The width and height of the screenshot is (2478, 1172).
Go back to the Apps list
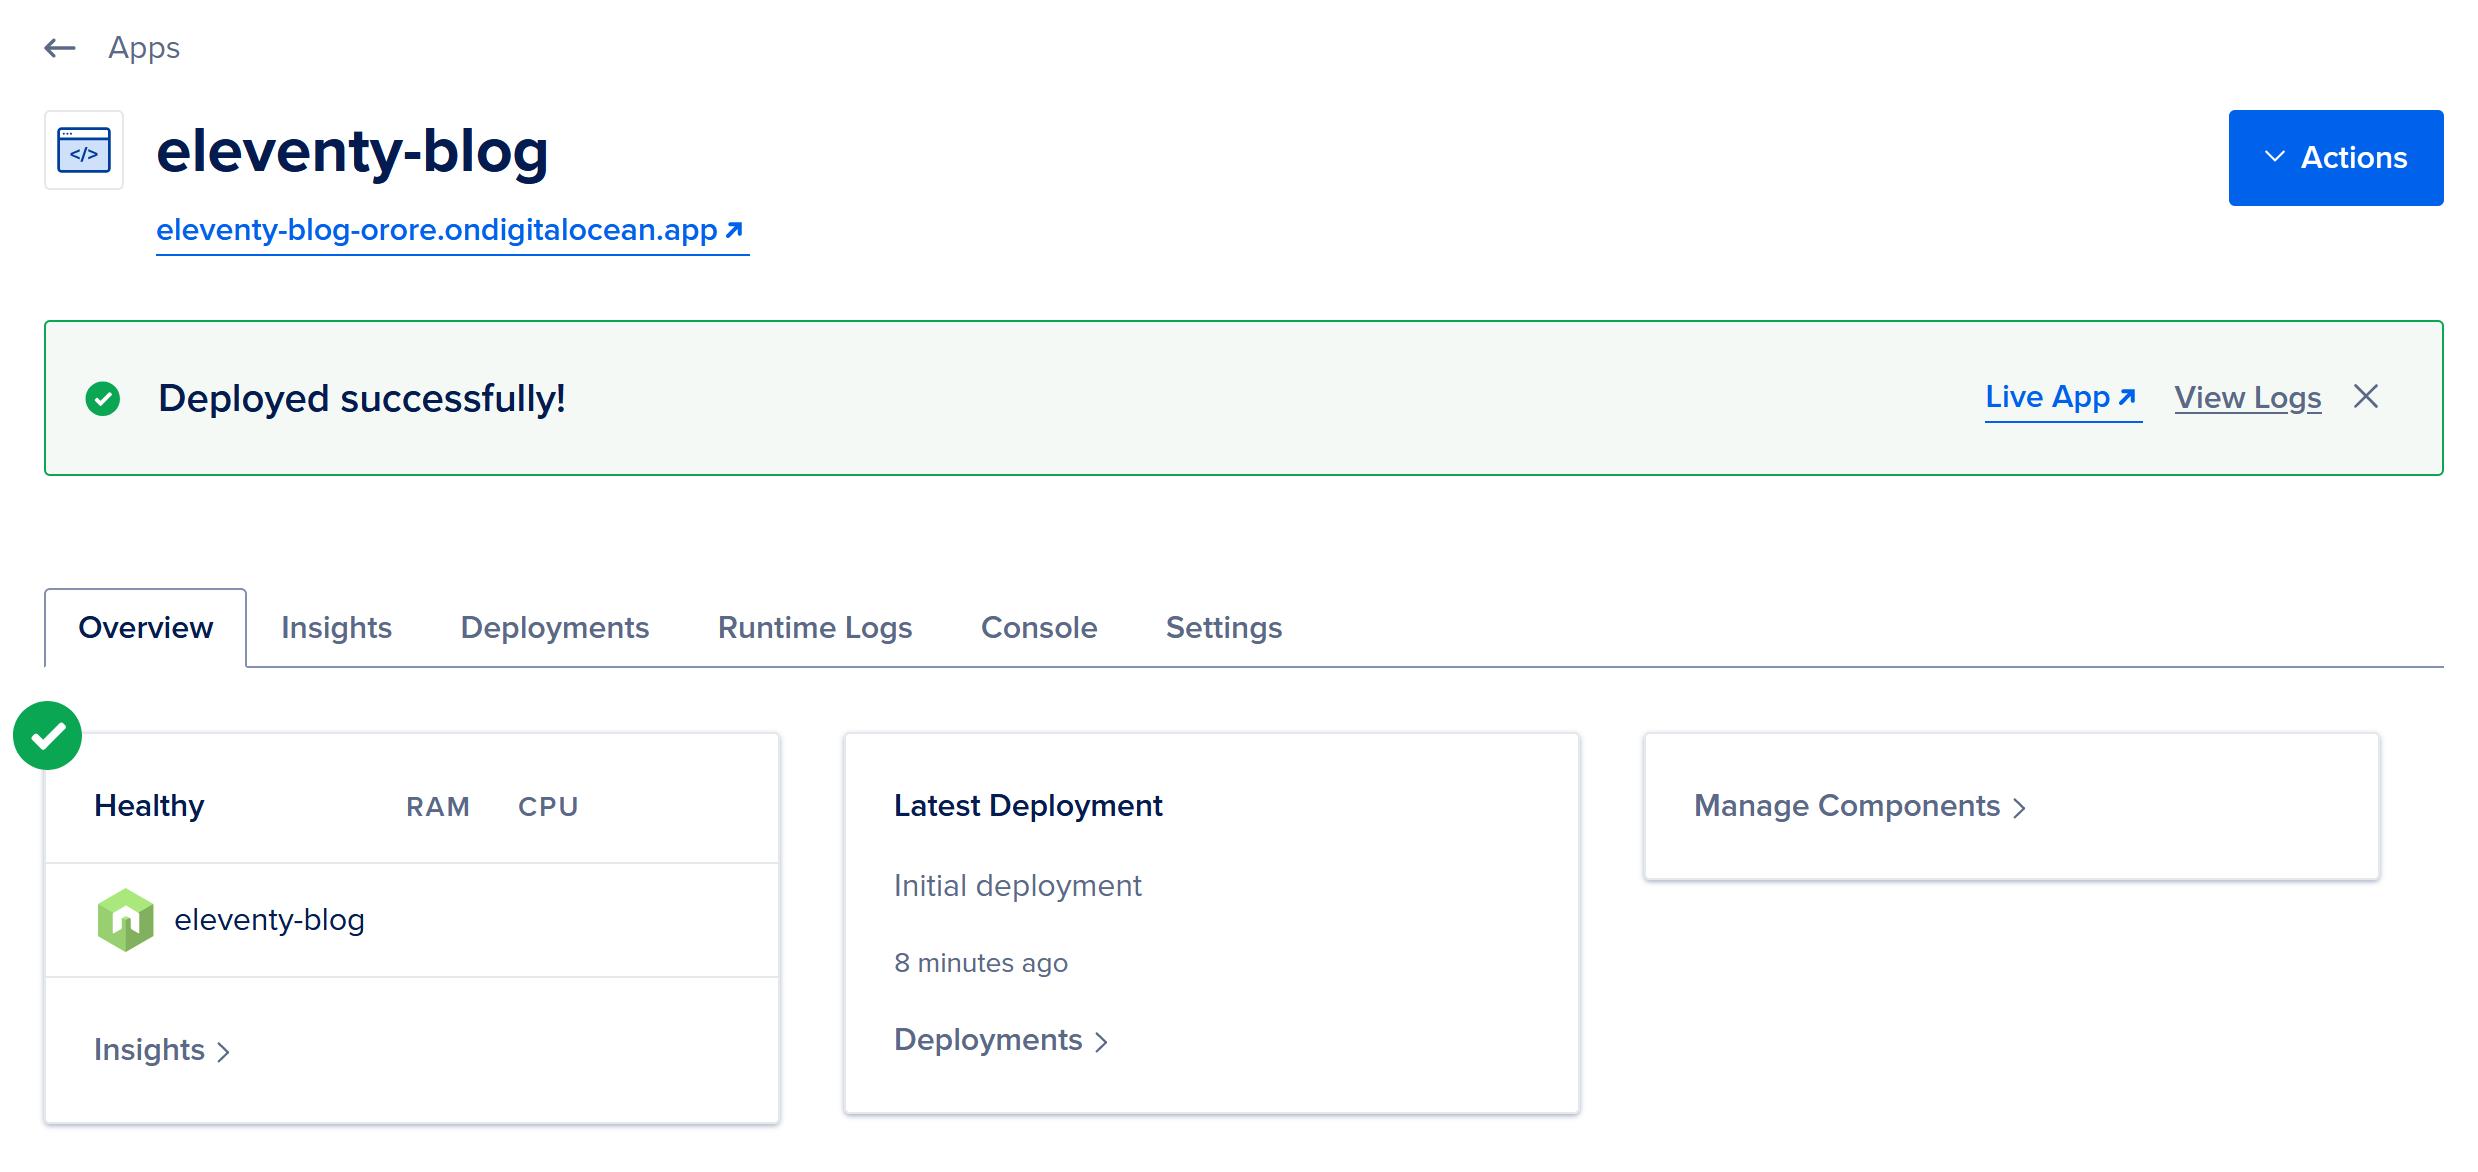tap(144, 48)
